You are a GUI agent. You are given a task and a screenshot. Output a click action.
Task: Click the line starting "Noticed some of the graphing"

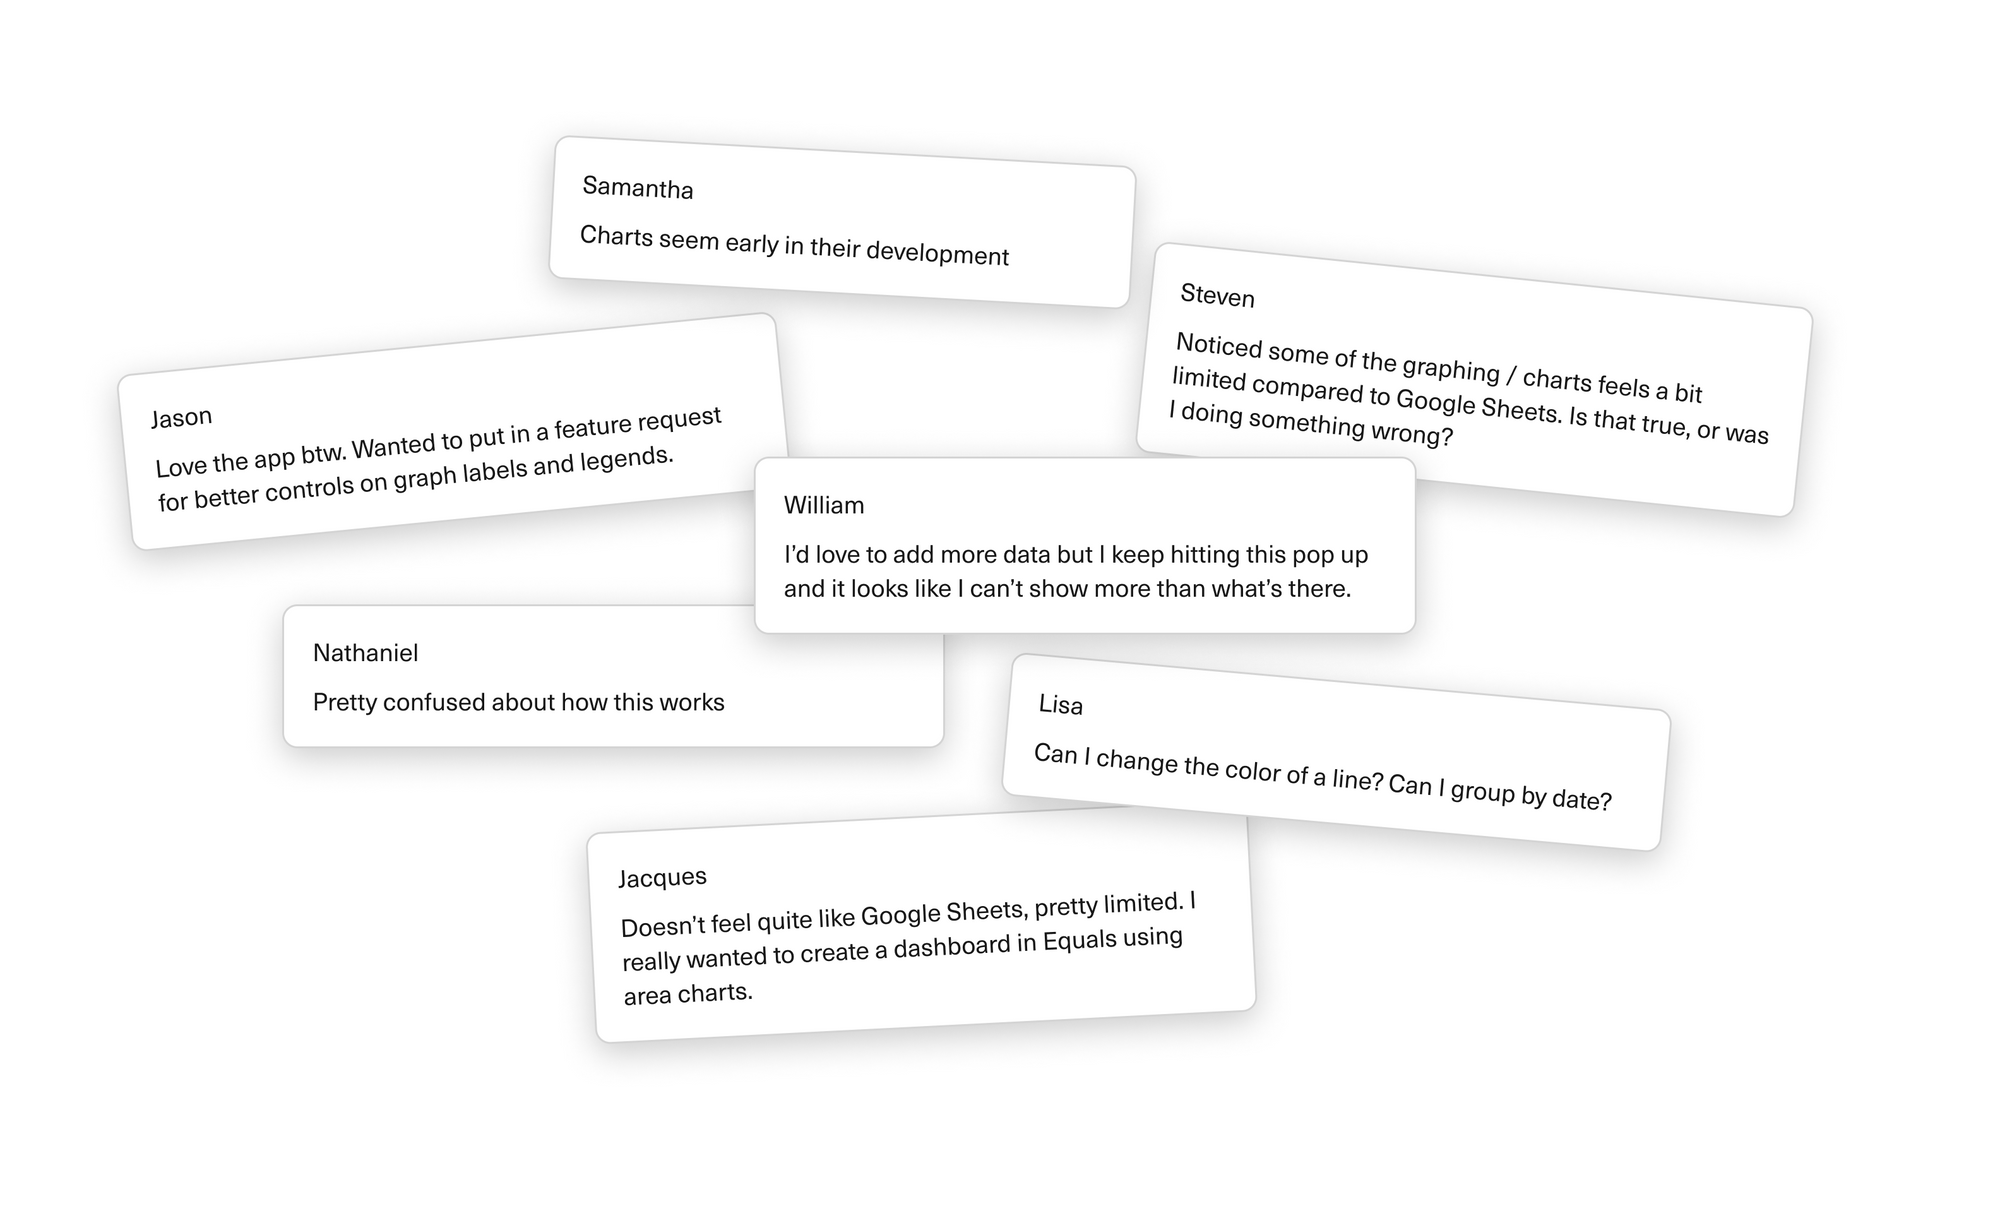(1438, 369)
